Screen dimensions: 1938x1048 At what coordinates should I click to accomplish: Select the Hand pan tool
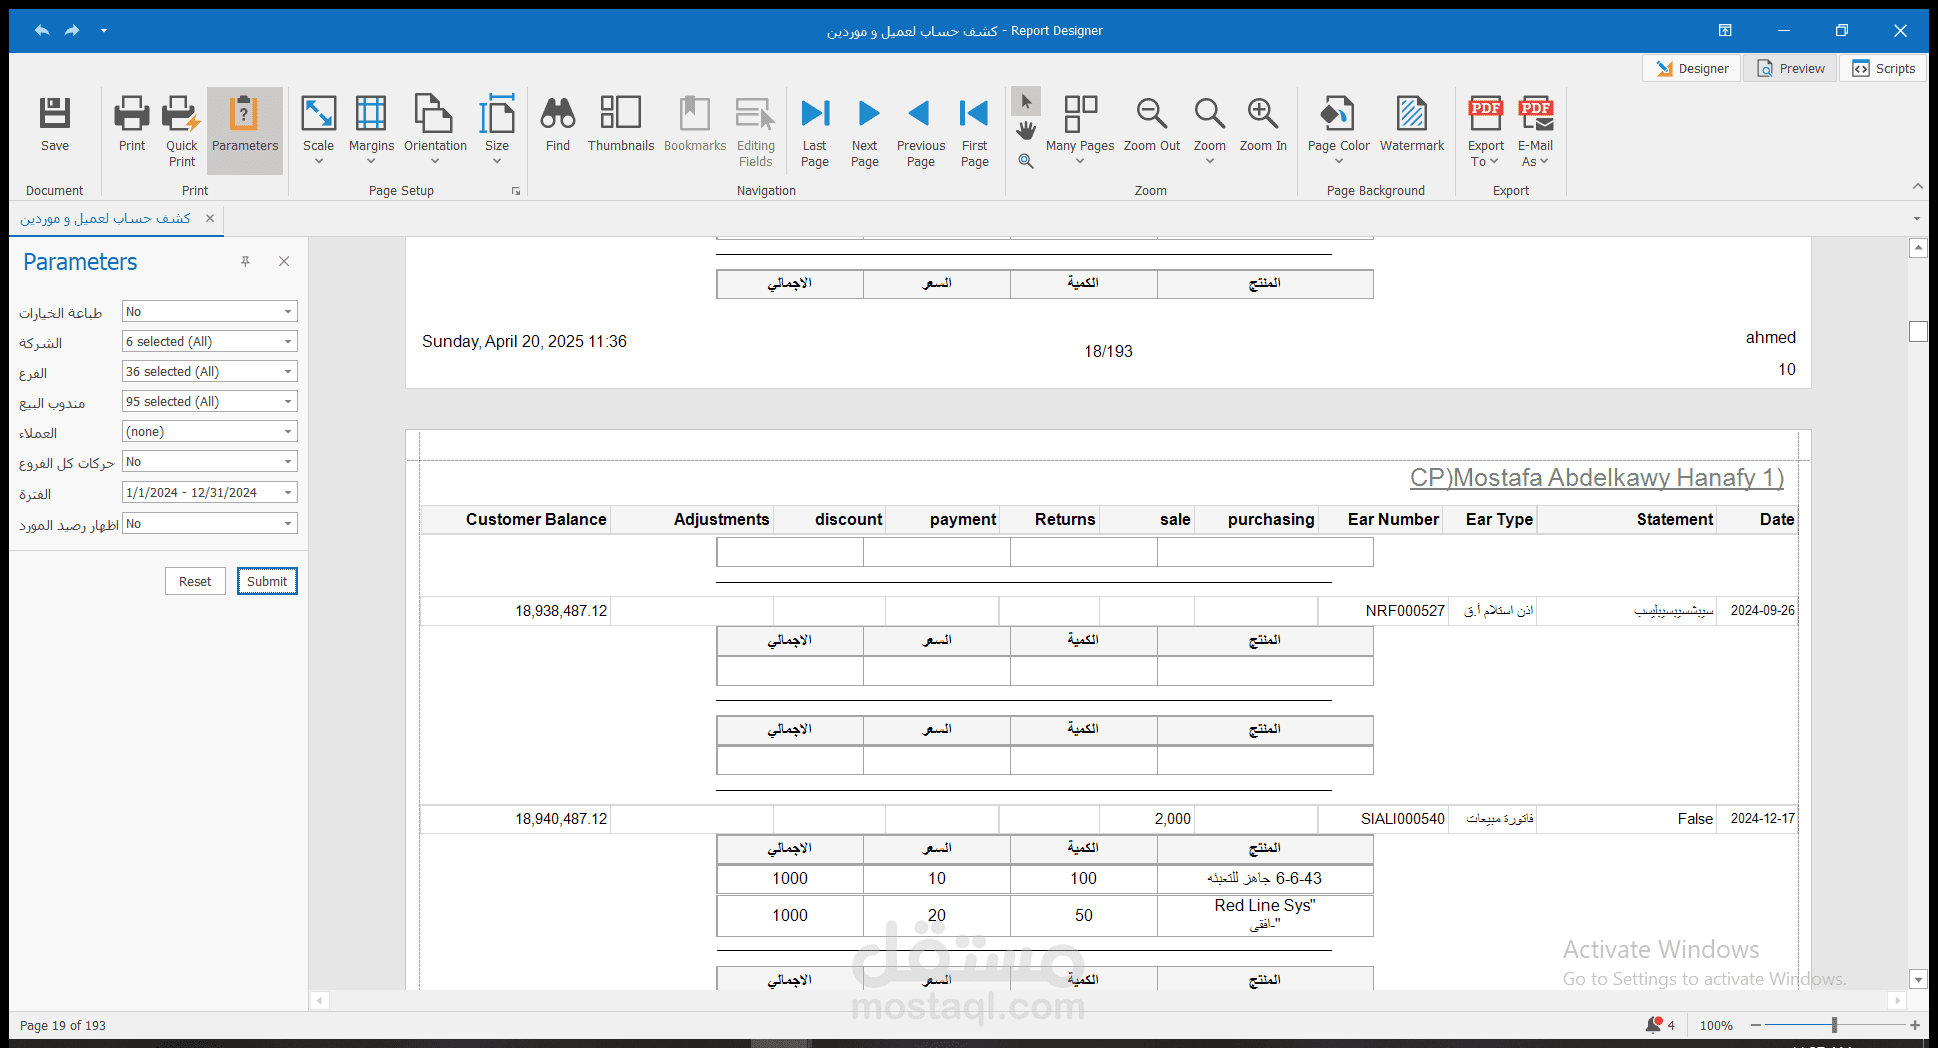point(1026,131)
